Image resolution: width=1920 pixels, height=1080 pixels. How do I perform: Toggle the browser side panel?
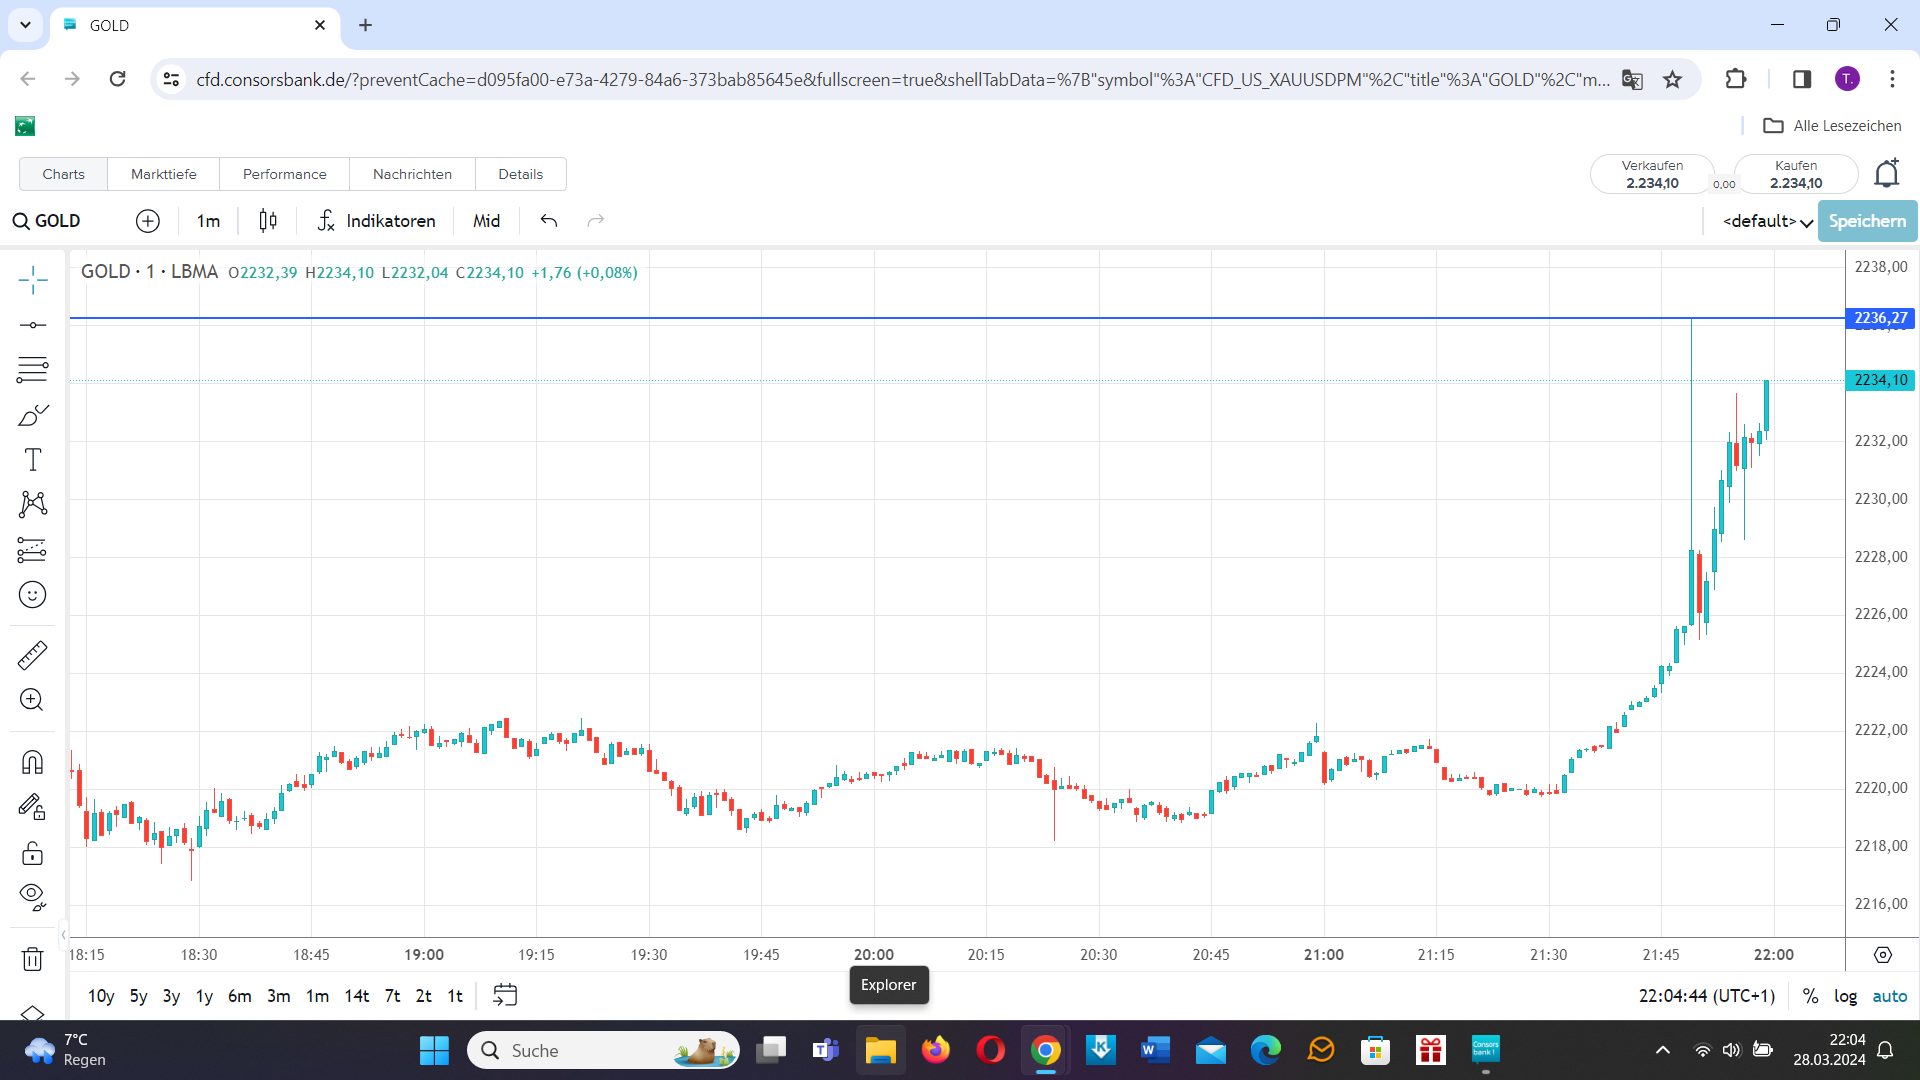[x=1802, y=79]
